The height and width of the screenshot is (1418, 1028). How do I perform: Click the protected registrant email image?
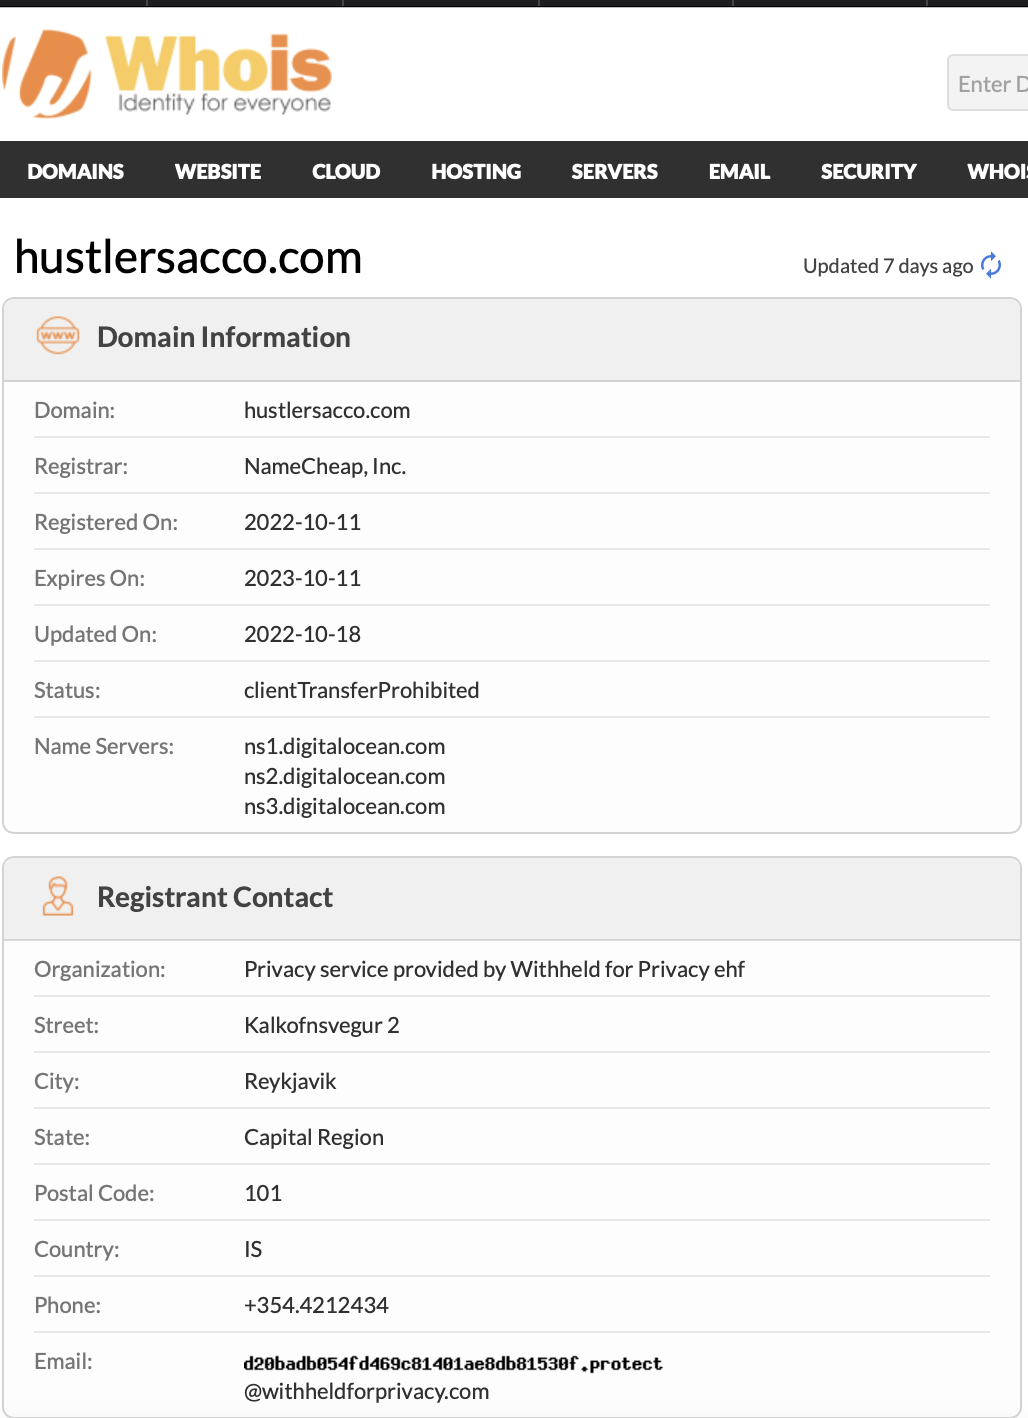[452, 1364]
